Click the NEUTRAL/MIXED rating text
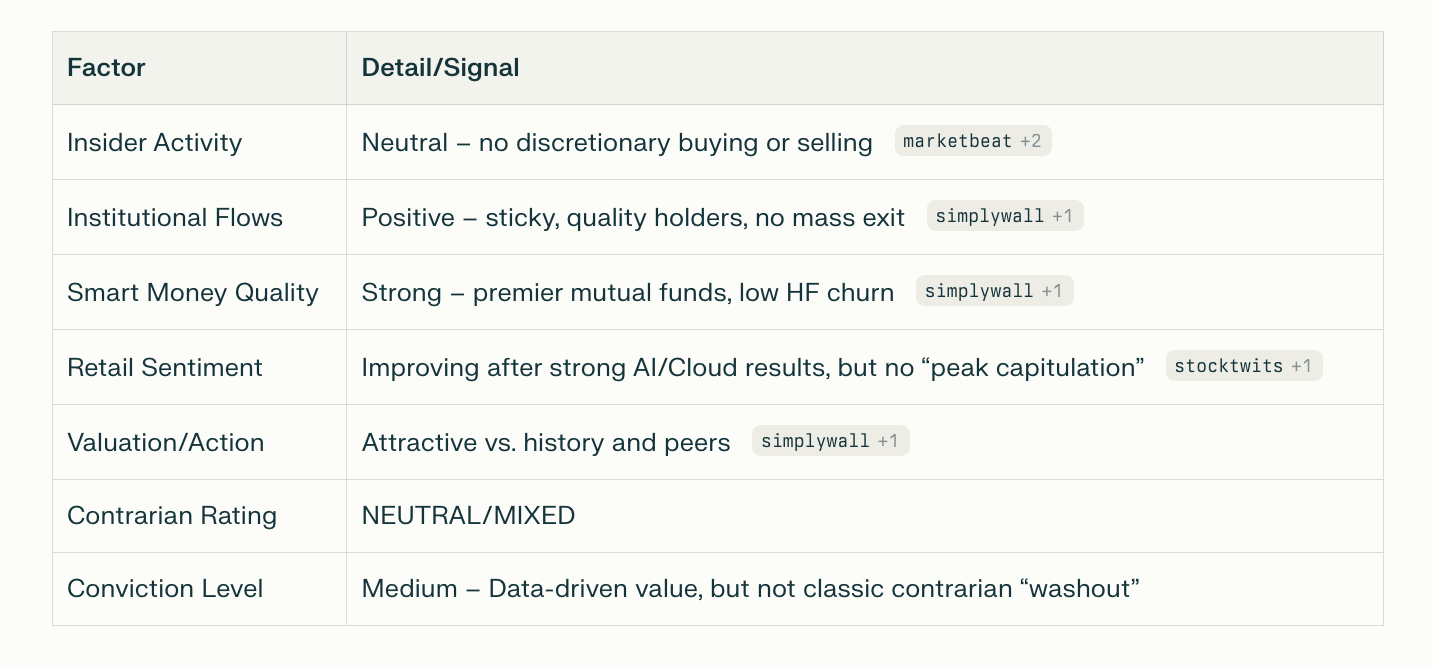Viewport: 1432px width, 666px height. click(x=468, y=516)
